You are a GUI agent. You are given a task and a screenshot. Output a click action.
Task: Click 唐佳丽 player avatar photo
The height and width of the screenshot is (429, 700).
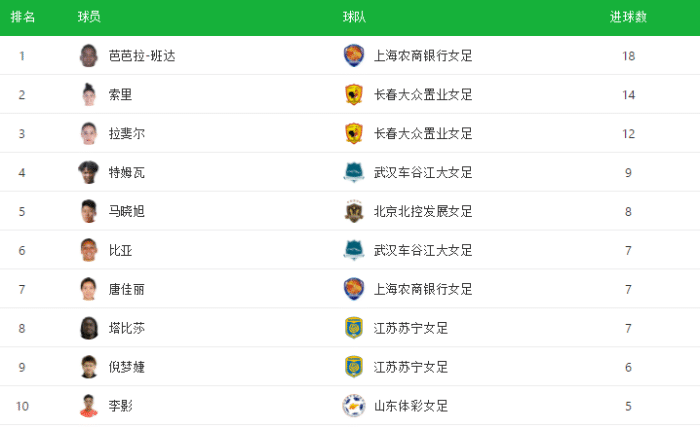pyautogui.click(x=89, y=289)
